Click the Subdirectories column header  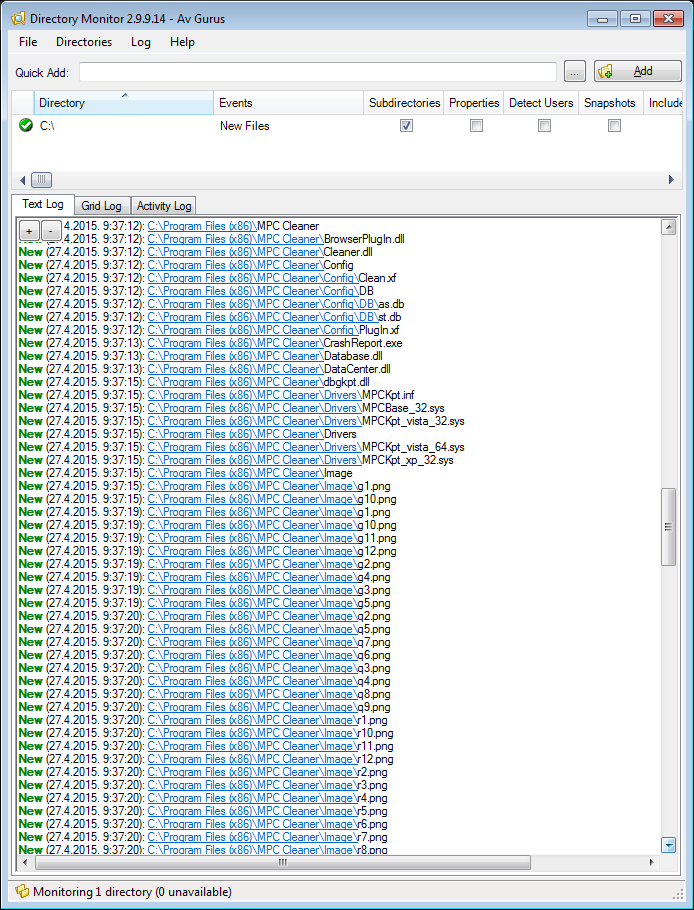point(404,103)
